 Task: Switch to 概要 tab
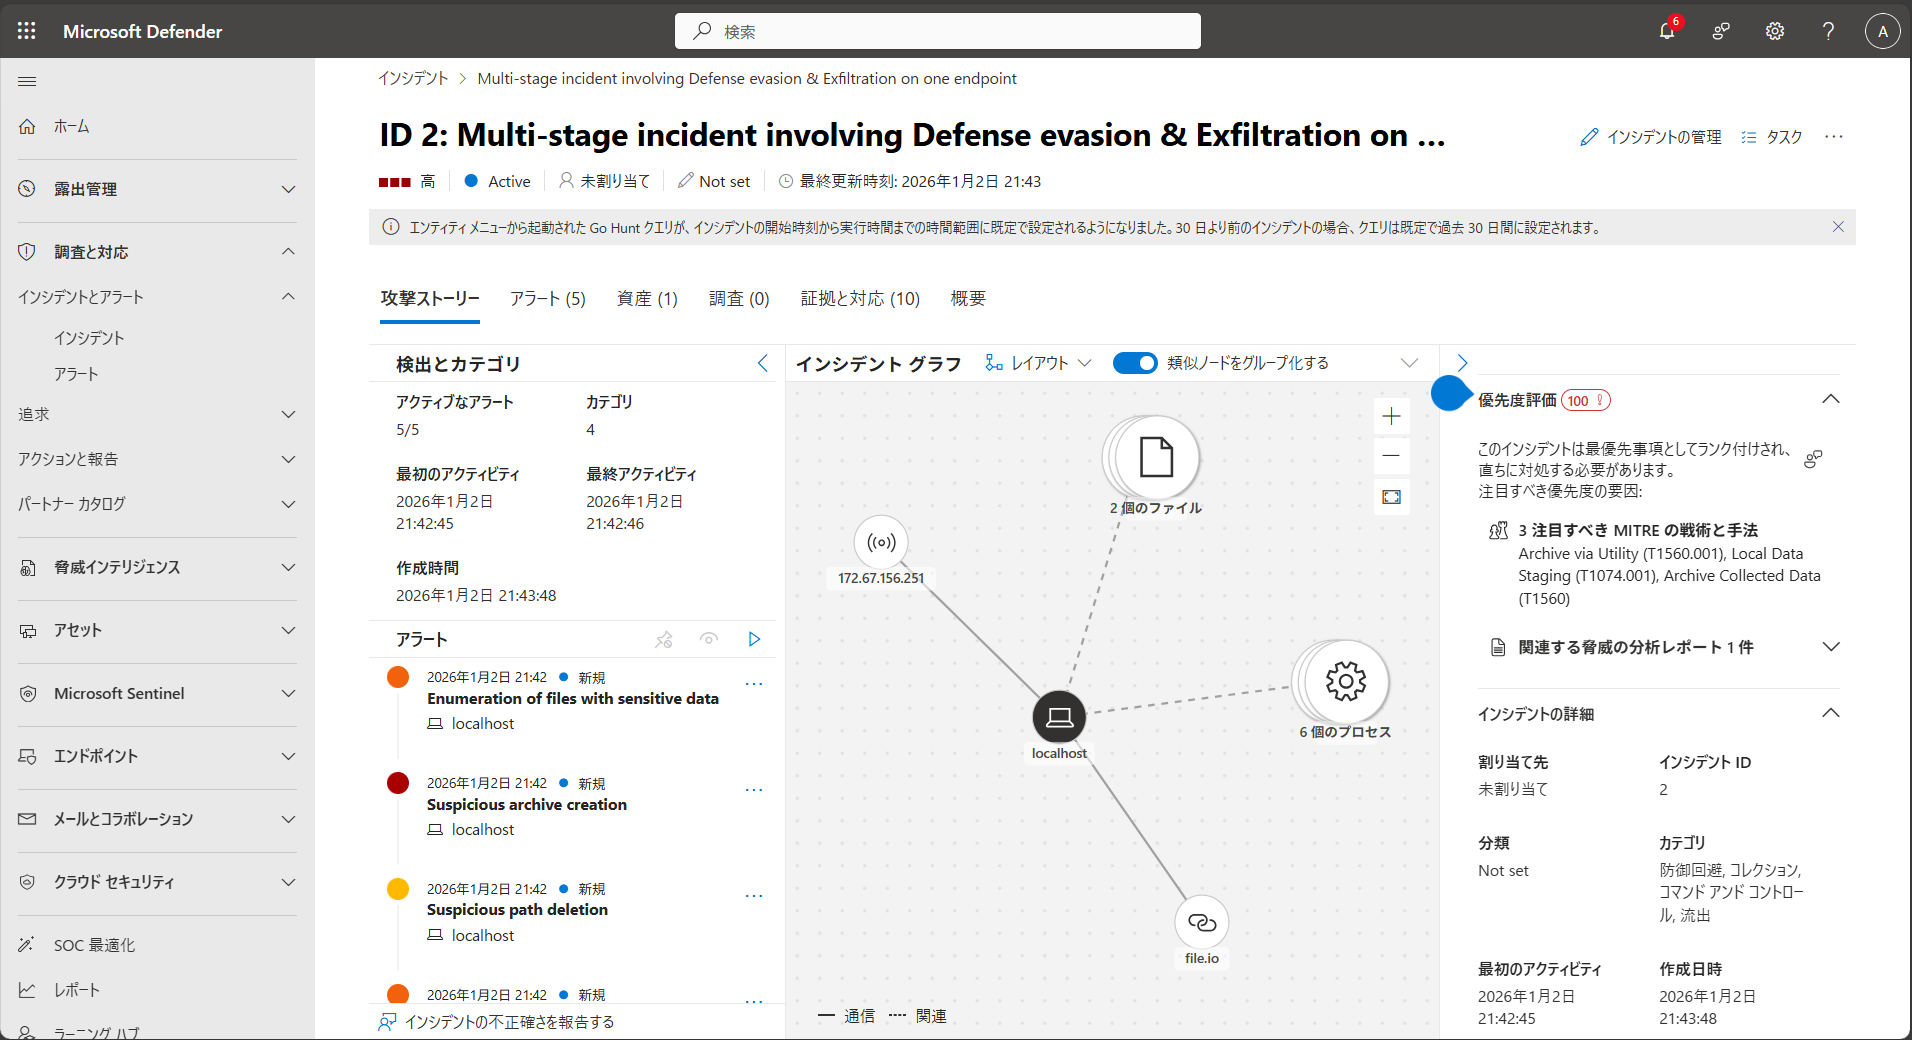click(x=968, y=299)
